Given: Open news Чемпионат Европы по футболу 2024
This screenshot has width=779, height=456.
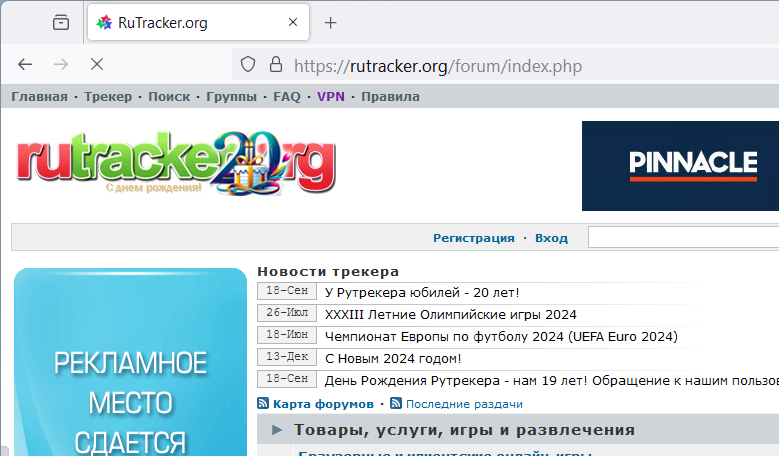Looking at the screenshot, I should (x=501, y=336).
